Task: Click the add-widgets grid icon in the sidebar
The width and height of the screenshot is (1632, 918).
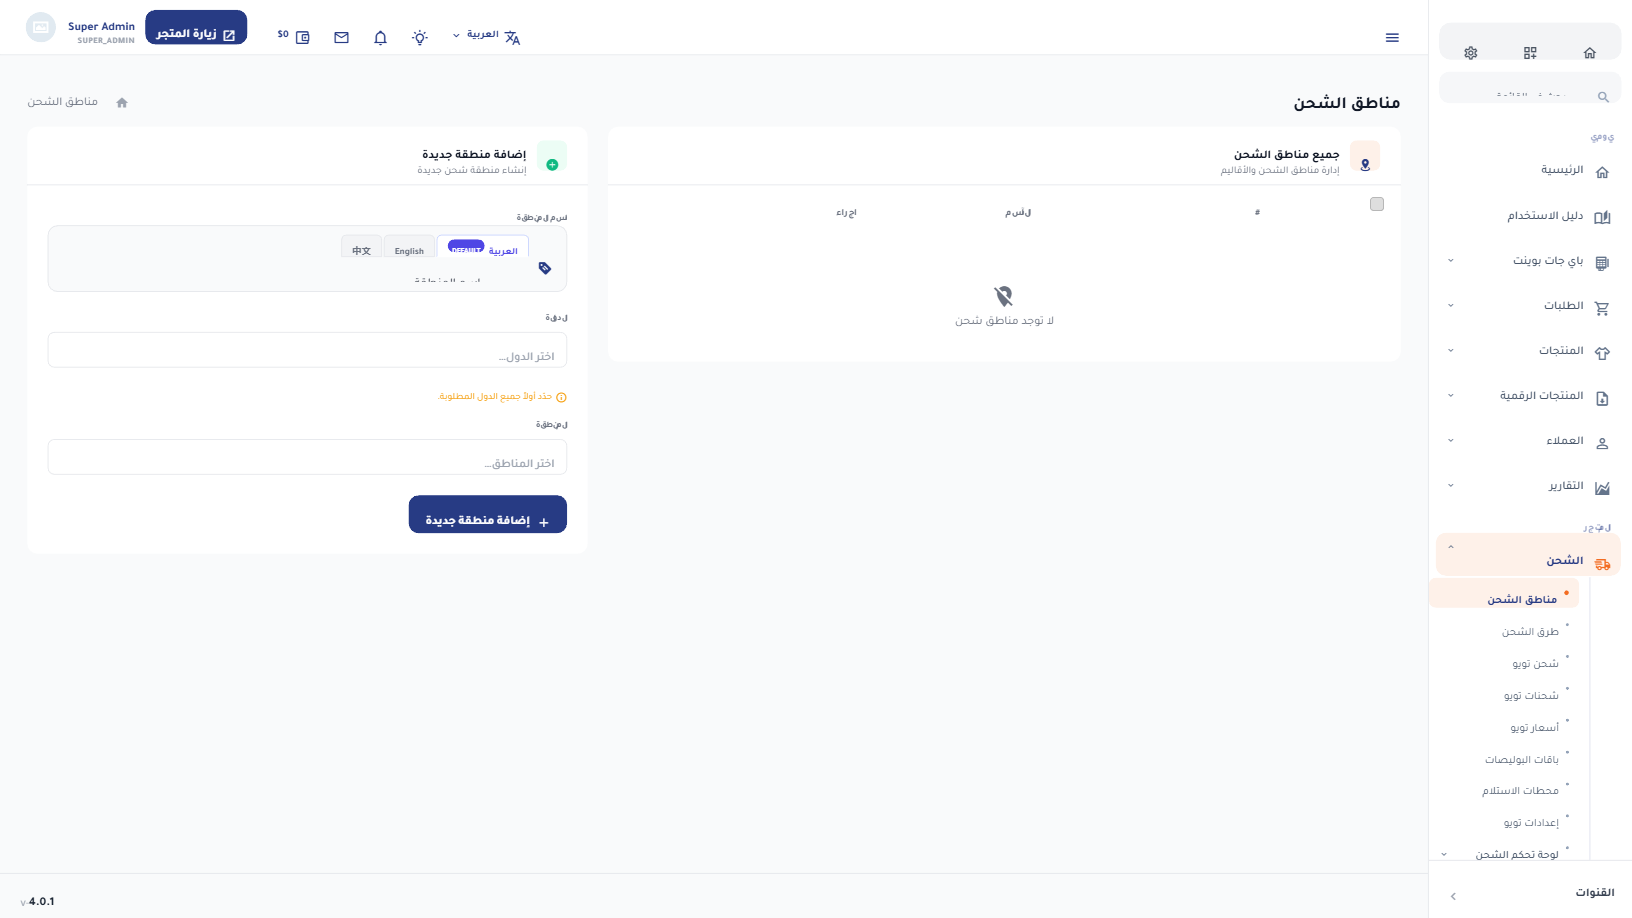Action: point(1530,53)
